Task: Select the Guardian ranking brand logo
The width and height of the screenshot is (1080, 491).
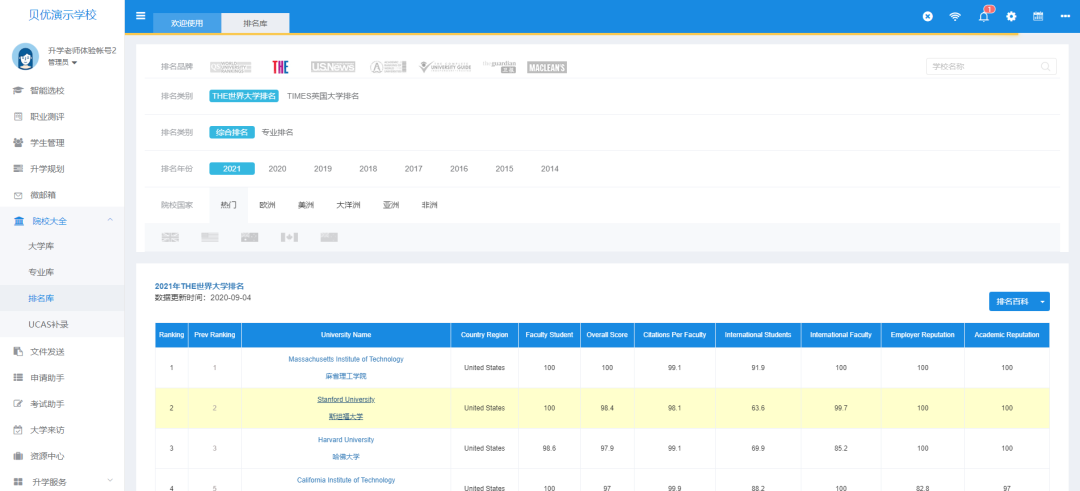Action: [x=499, y=67]
